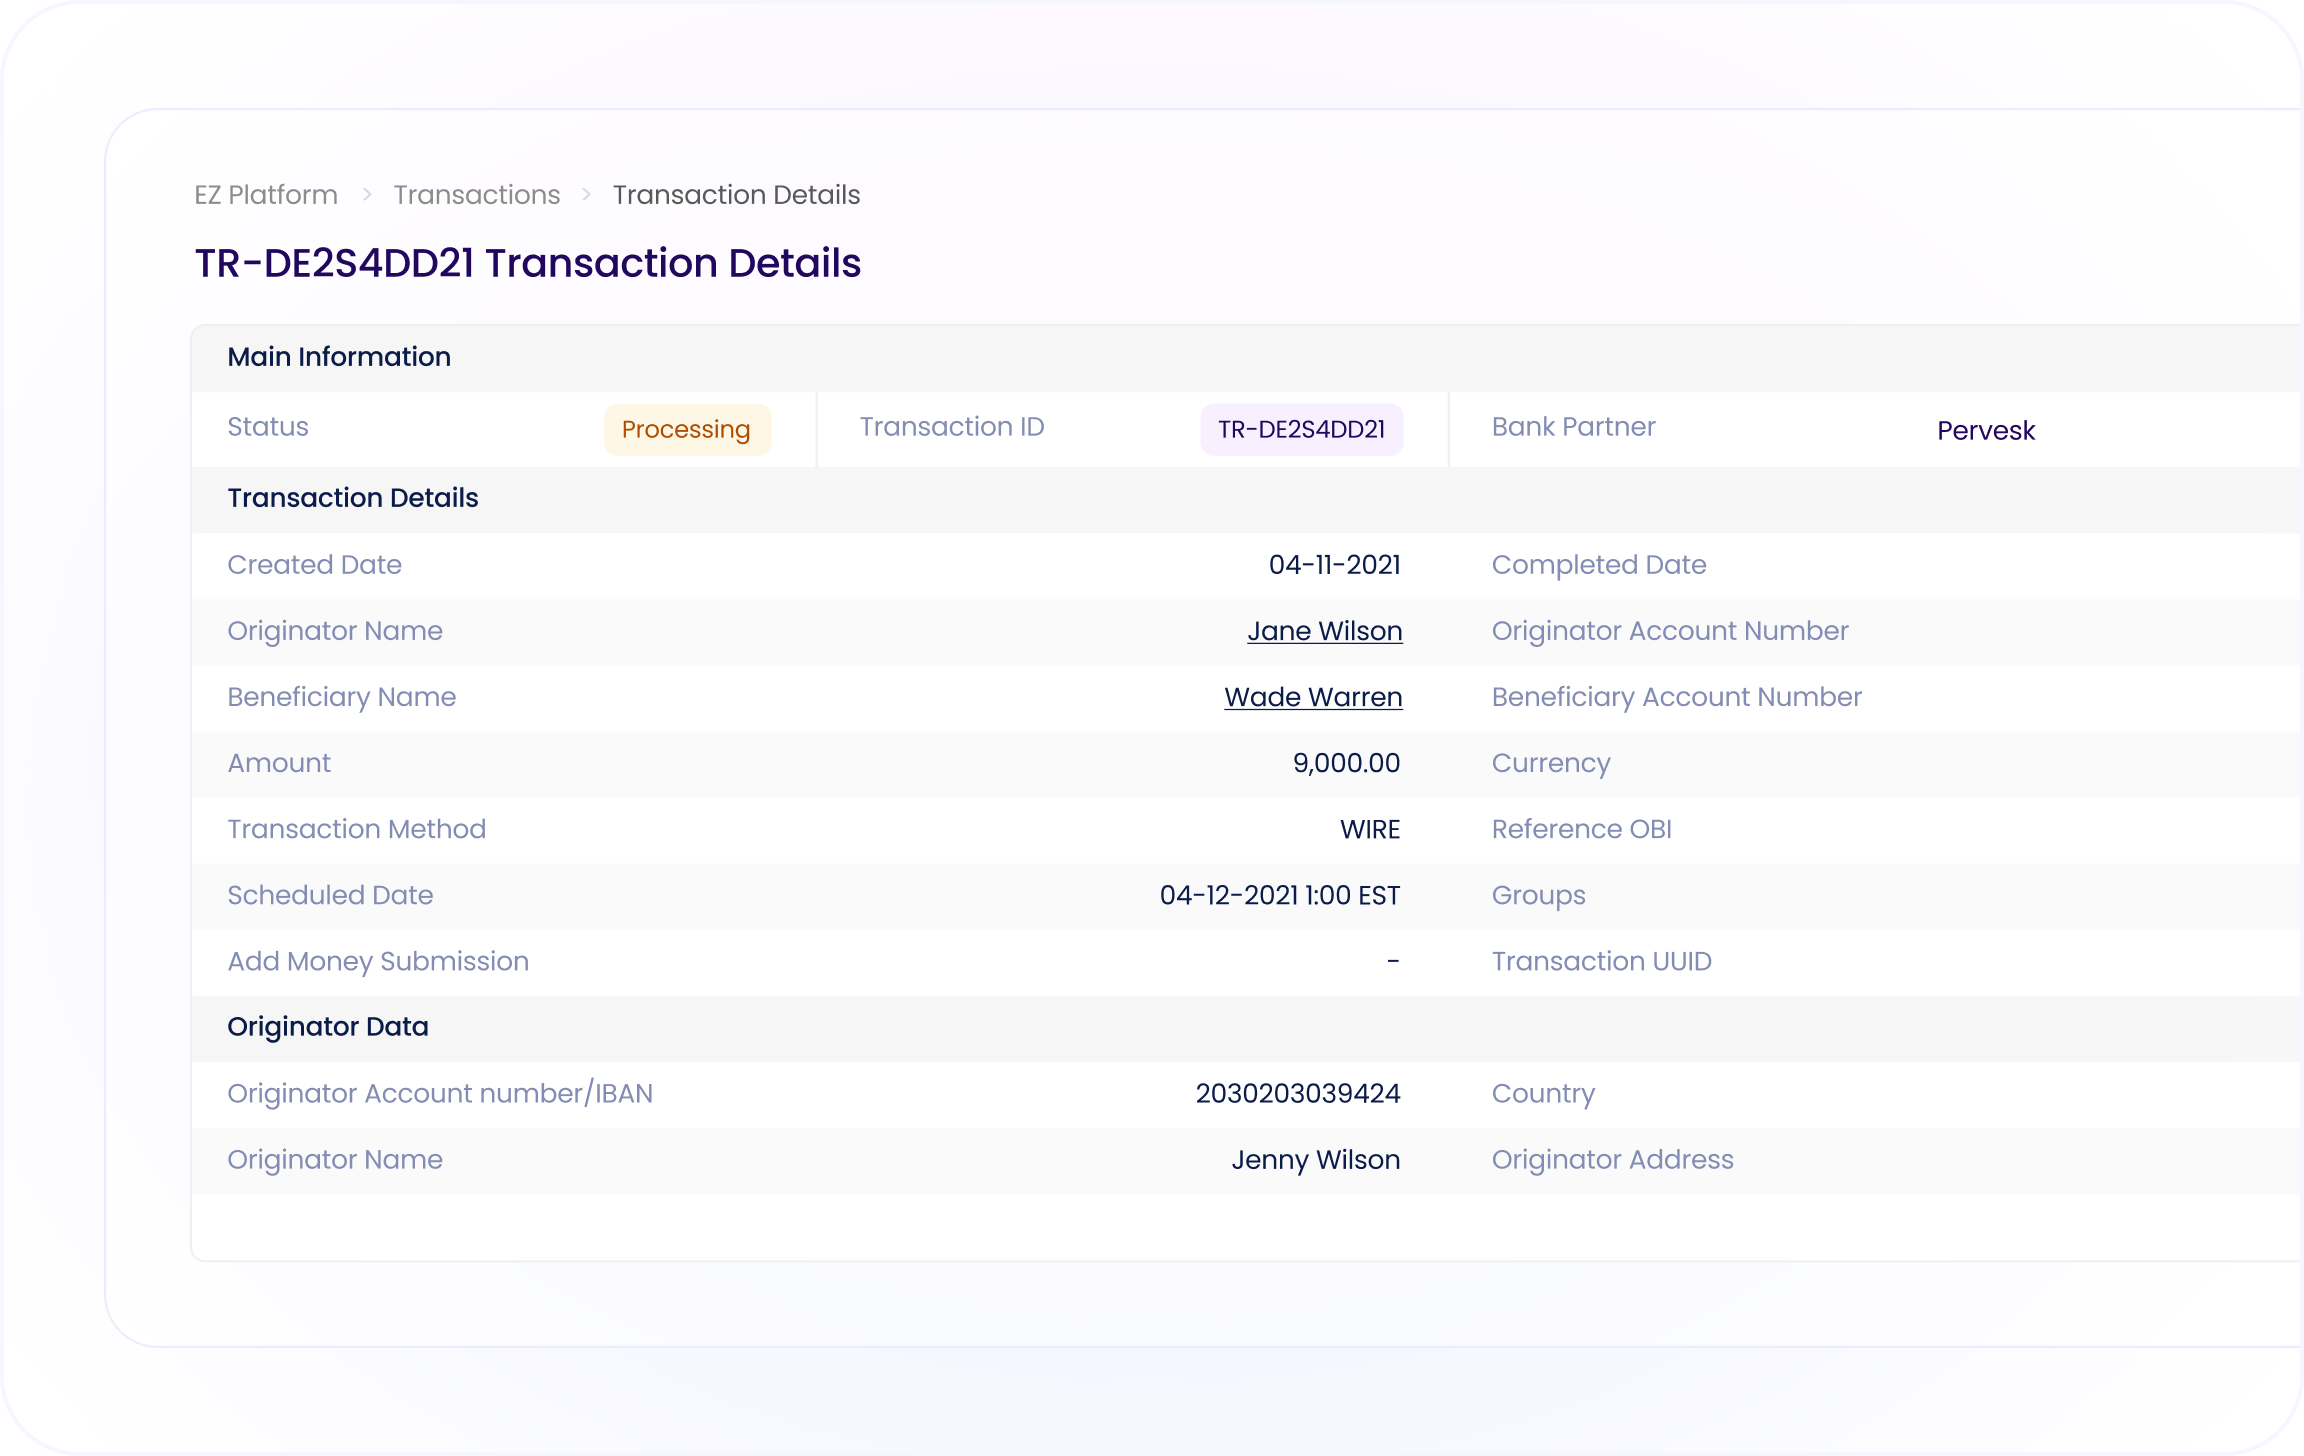Select the IBAN number 2030203039424
This screenshot has width=2304, height=1456.
(x=1297, y=1093)
